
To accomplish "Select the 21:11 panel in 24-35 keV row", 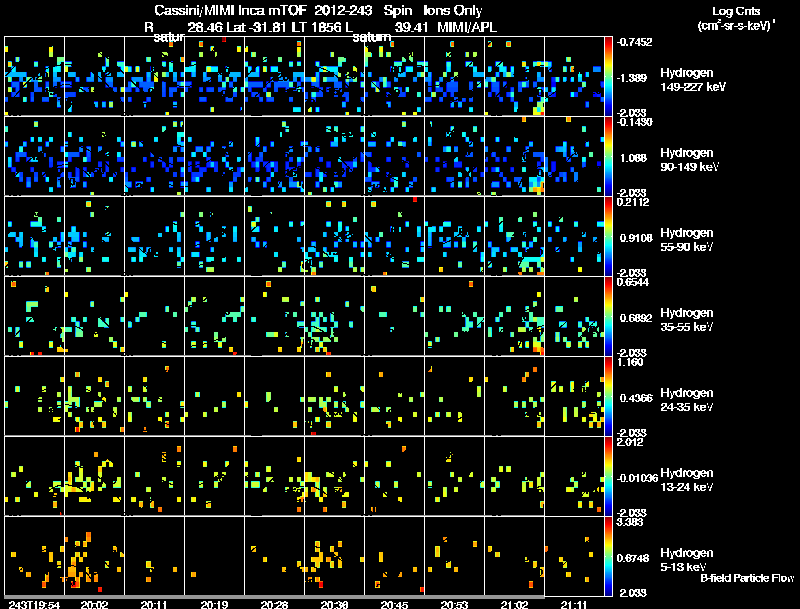I will (574, 396).
